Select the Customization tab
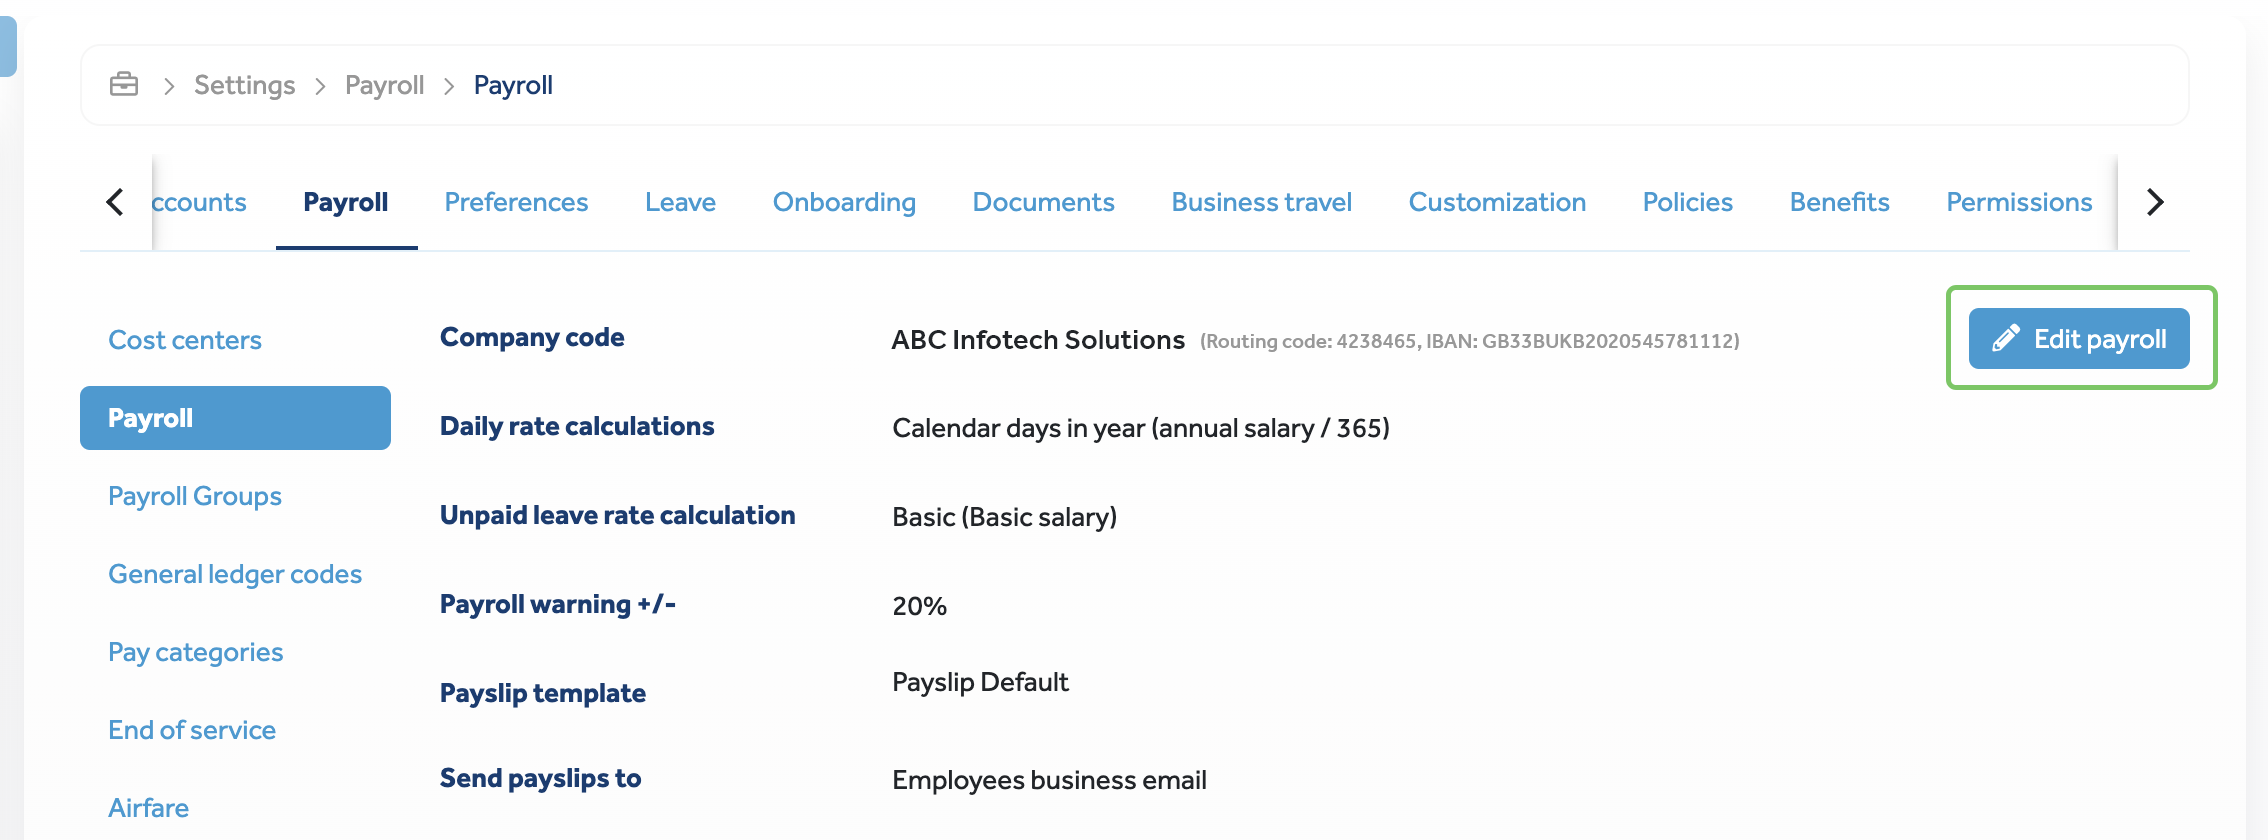The height and width of the screenshot is (840, 2268). point(1497,202)
